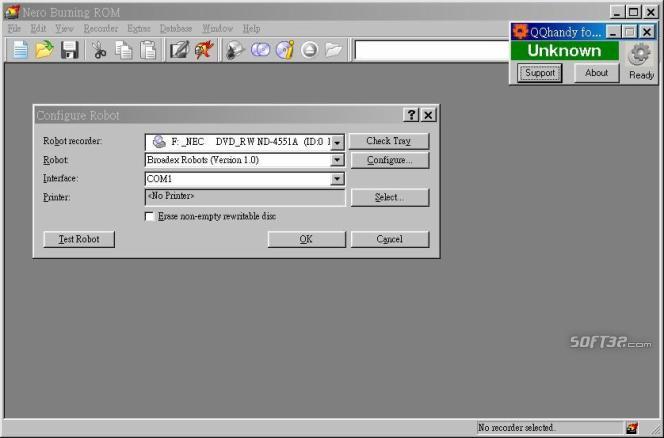Viewport: 664px width, 438px height.
Task: Click the Save floppy disk icon
Action: [x=69, y=50]
